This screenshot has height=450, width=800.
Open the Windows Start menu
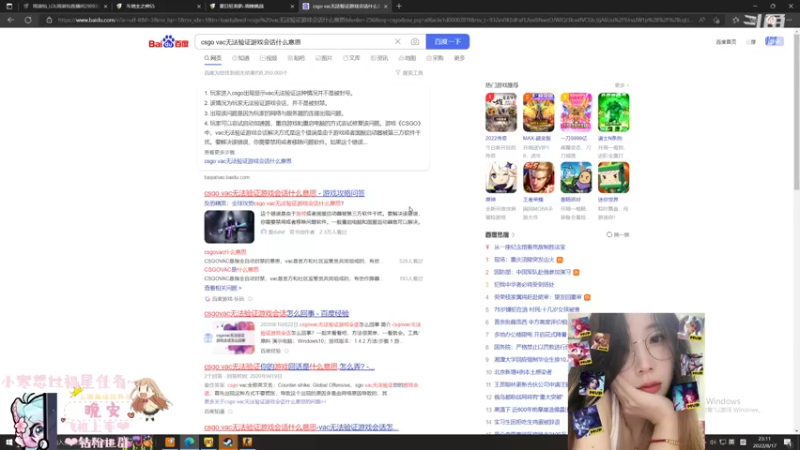[9, 442]
